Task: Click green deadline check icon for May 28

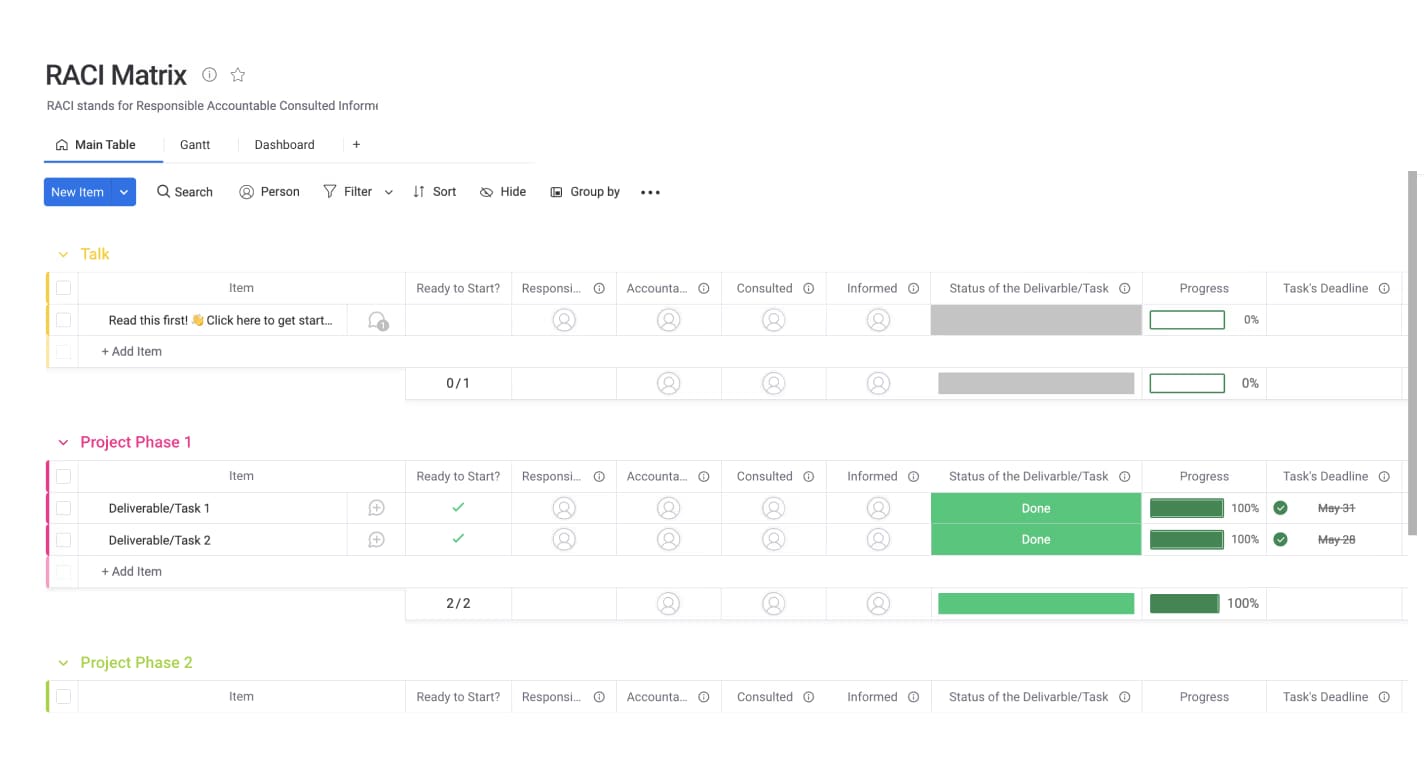Action: point(1280,540)
